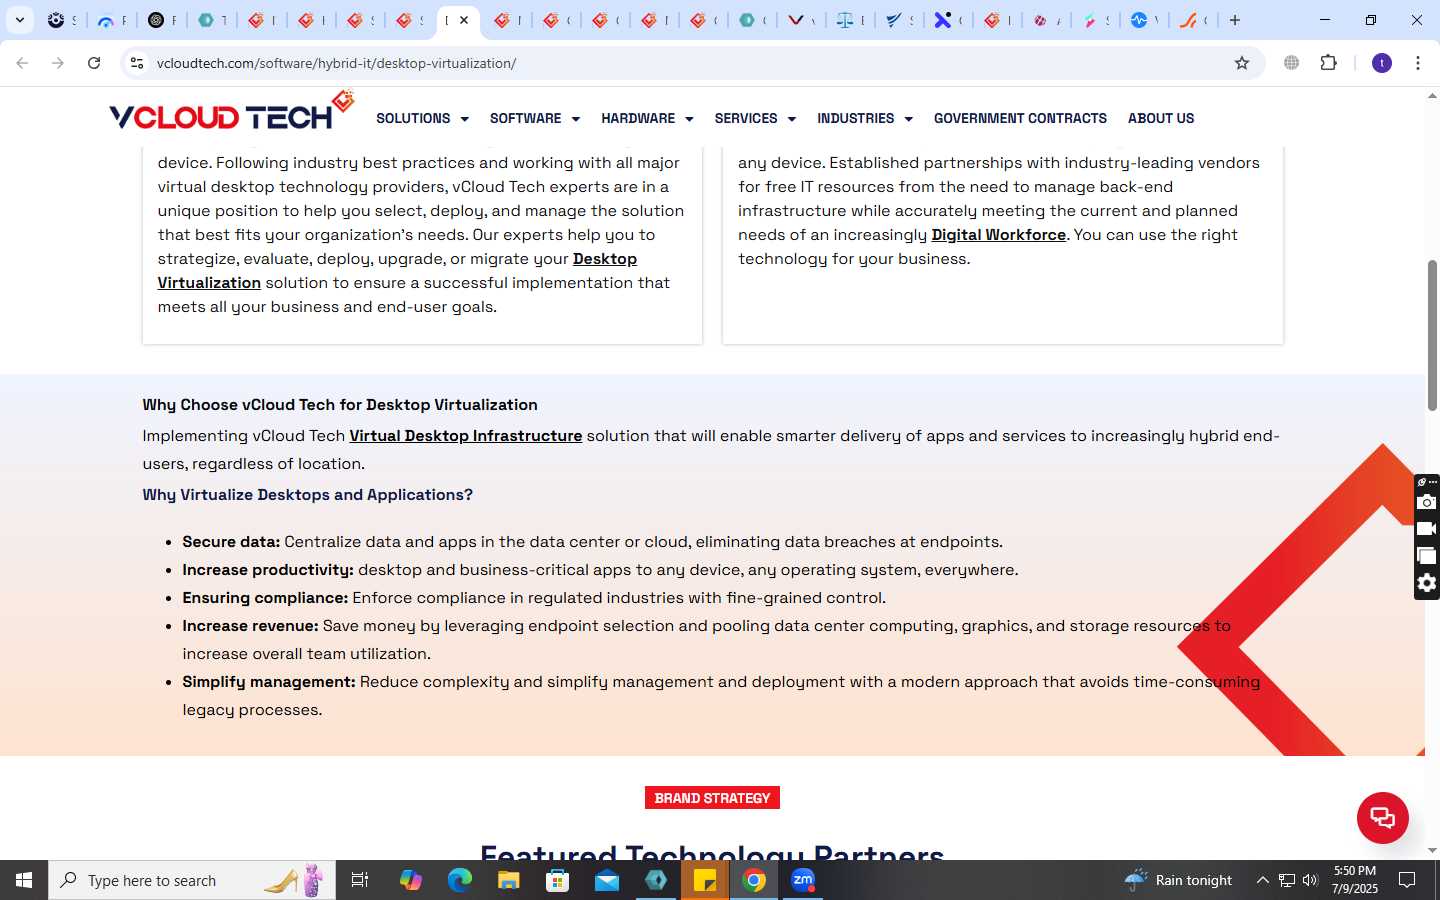
Task: Switch to the tab with blue pulse icon
Action: [1139, 20]
